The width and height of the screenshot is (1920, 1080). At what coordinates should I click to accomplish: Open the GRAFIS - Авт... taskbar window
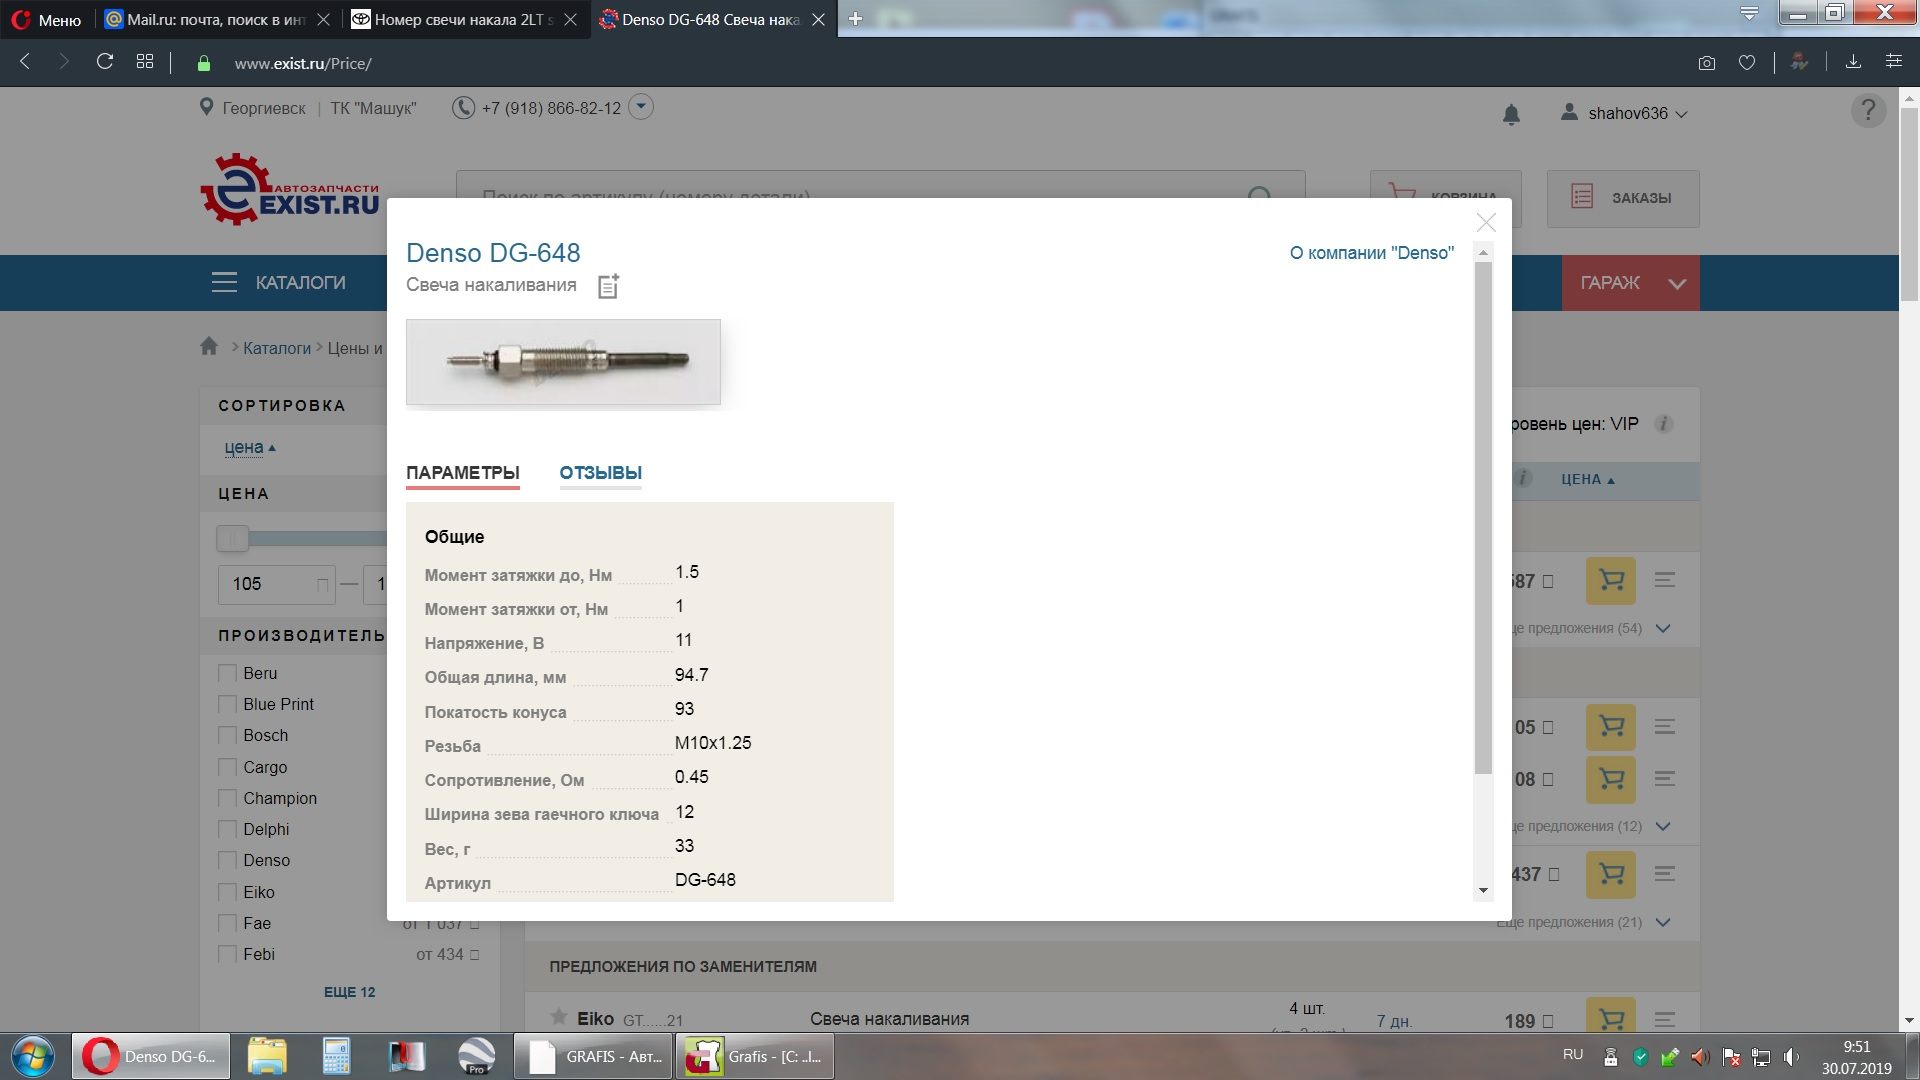click(592, 1056)
